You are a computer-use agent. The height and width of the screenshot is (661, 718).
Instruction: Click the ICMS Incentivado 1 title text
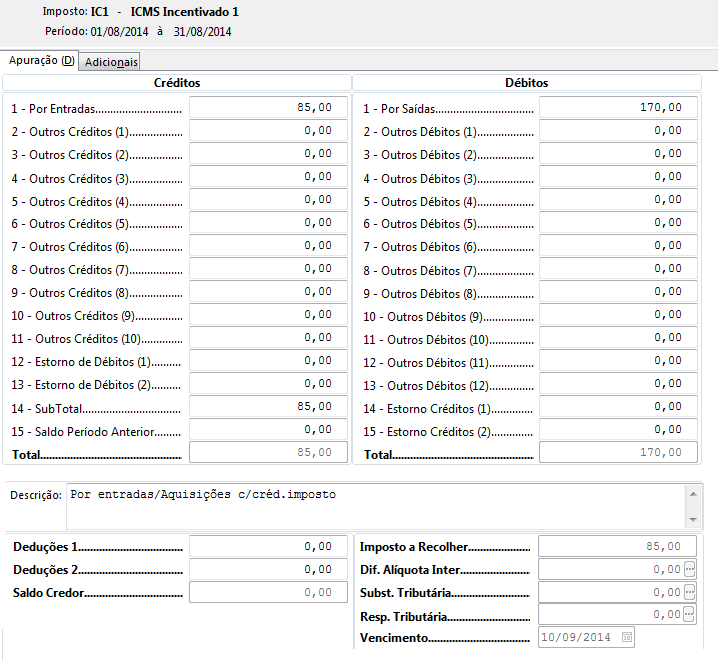click(x=185, y=12)
